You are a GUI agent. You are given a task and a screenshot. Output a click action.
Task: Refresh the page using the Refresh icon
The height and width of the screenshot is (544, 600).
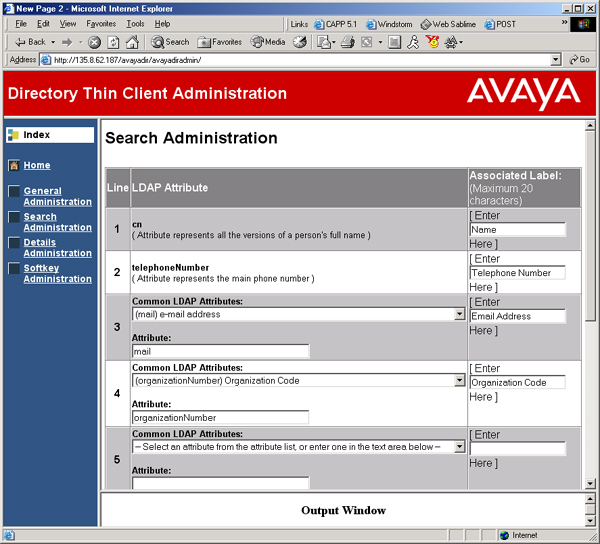click(x=113, y=42)
